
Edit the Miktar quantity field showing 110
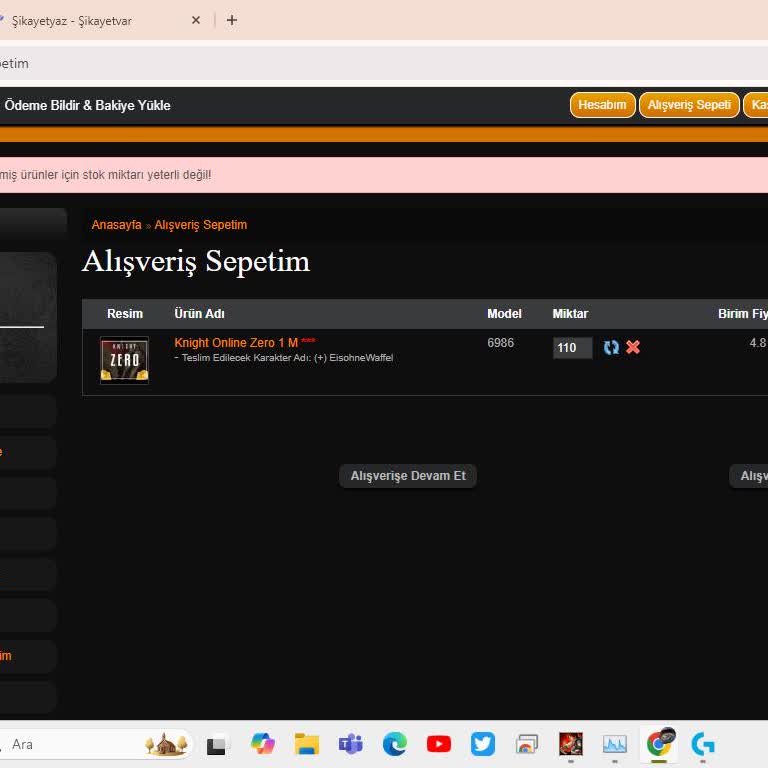[572, 348]
